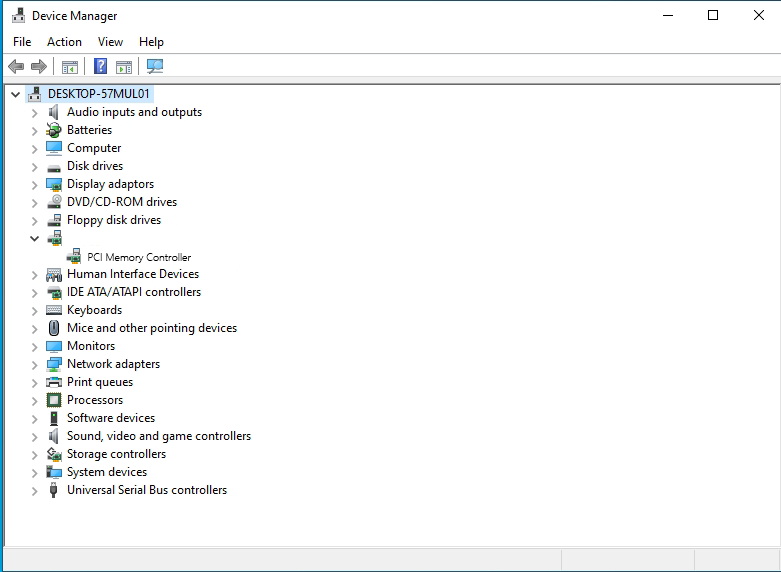The image size is (781, 572).
Task: Expand the Keyboards category
Action: point(34,311)
